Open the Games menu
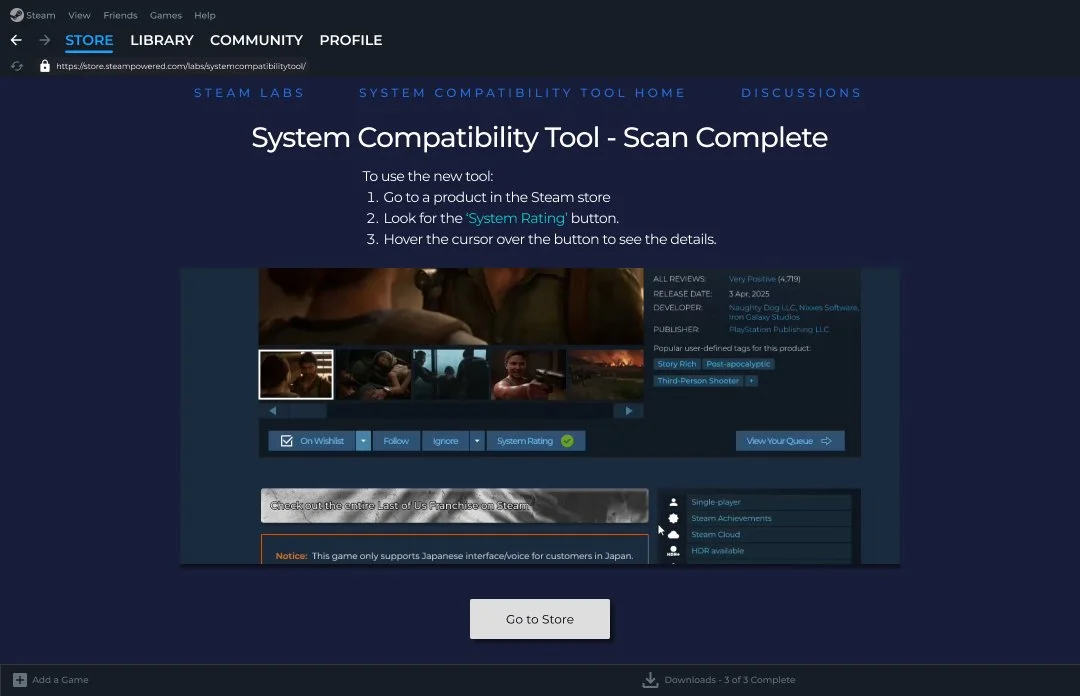Screen dimensions: 1080x696 click(x=166, y=15)
